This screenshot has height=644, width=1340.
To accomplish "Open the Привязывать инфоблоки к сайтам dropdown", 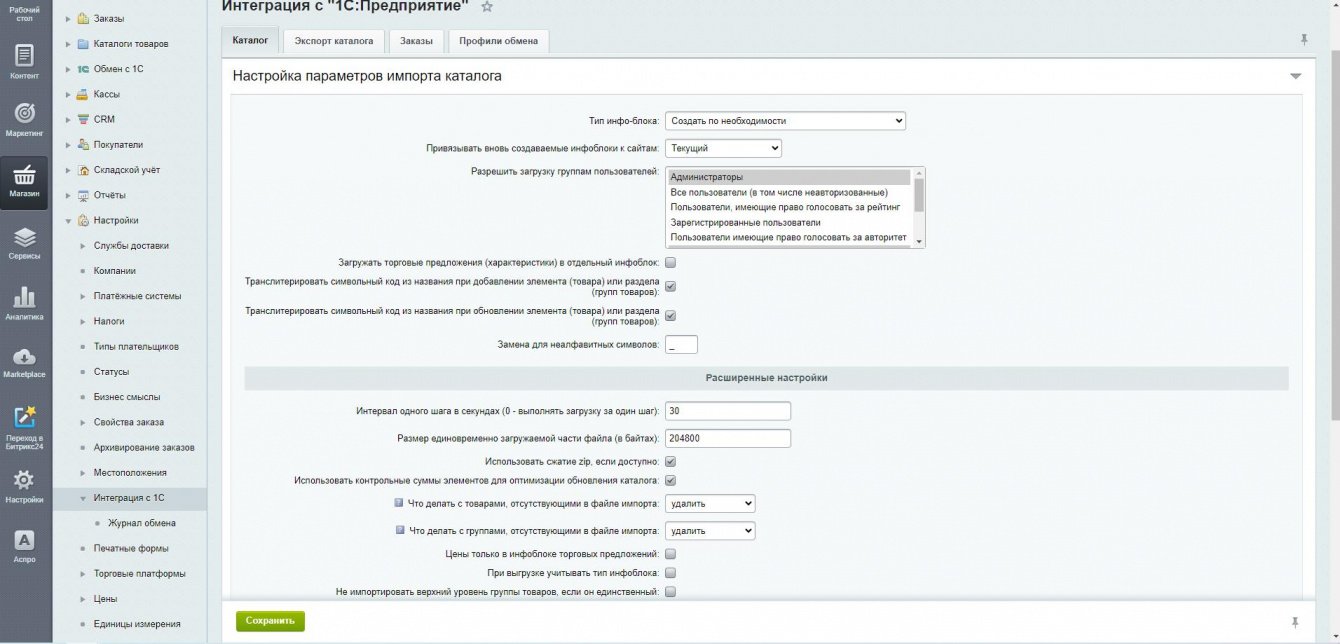I will click(723, 148).
